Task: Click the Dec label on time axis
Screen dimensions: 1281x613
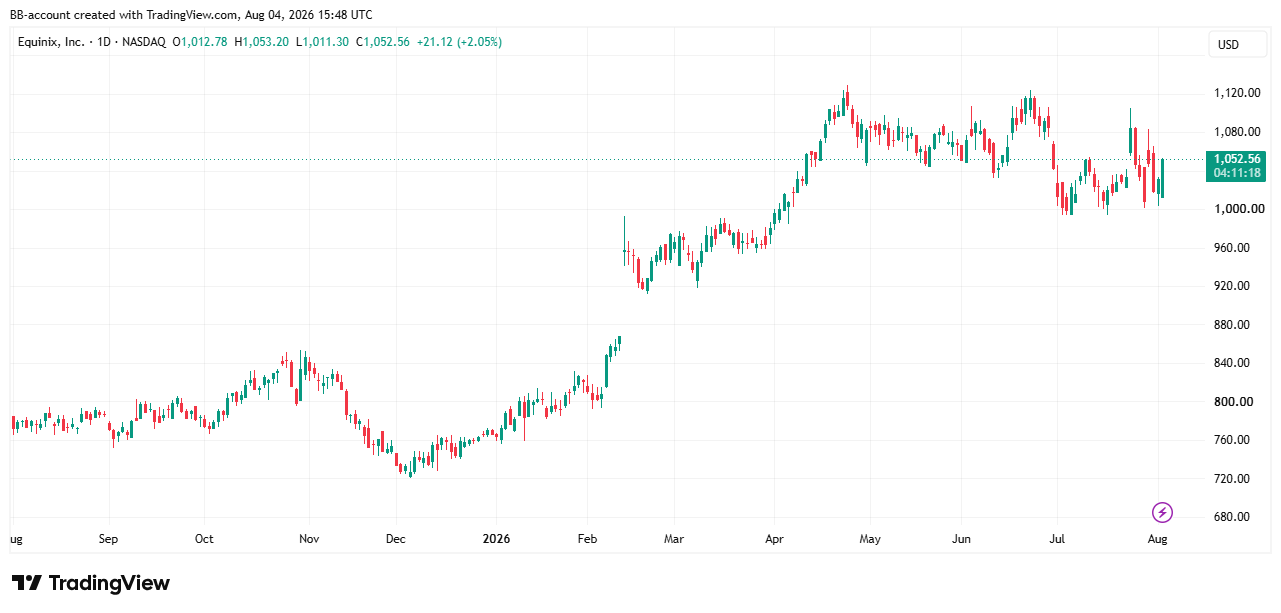Action: click(395, 539)
